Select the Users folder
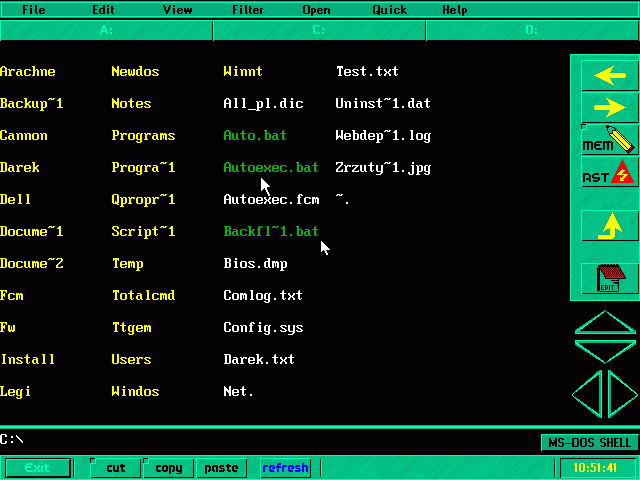Viewport: 640px width, 480px height. click(x=131, y=360)
